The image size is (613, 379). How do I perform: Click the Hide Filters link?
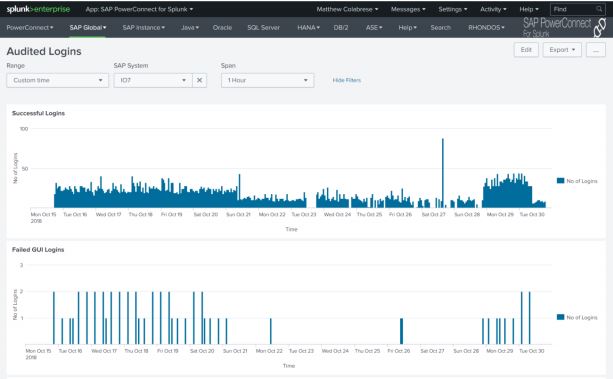click(346, 80)
